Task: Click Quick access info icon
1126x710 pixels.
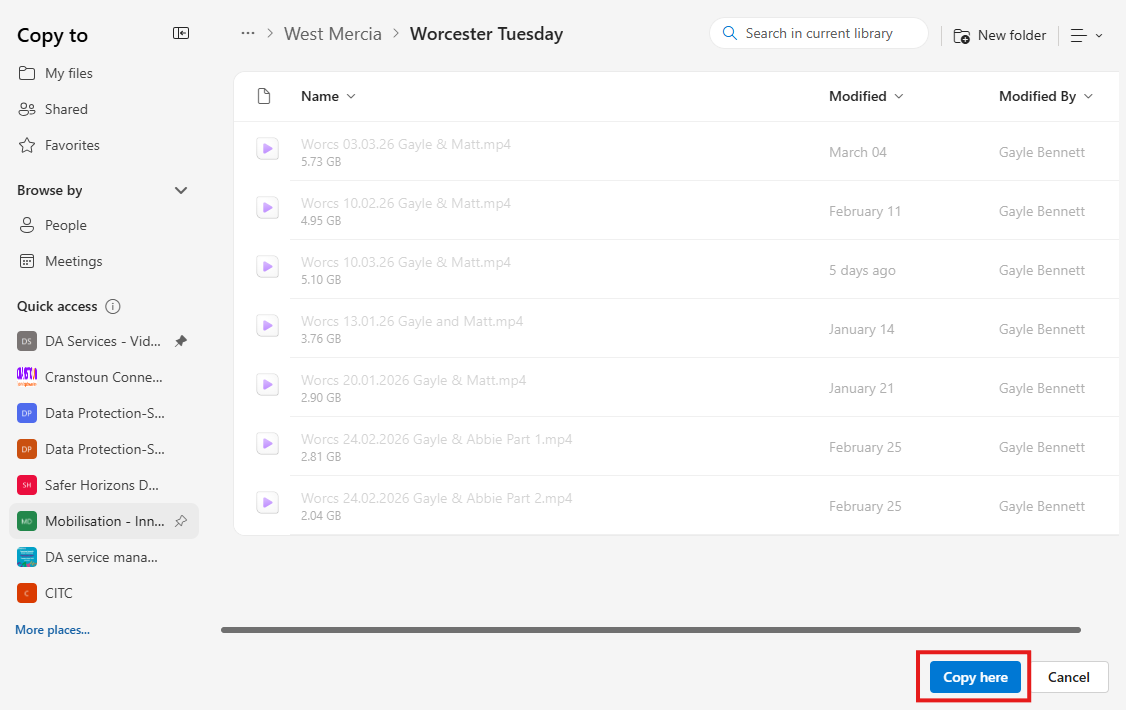Action: [113, 306]
